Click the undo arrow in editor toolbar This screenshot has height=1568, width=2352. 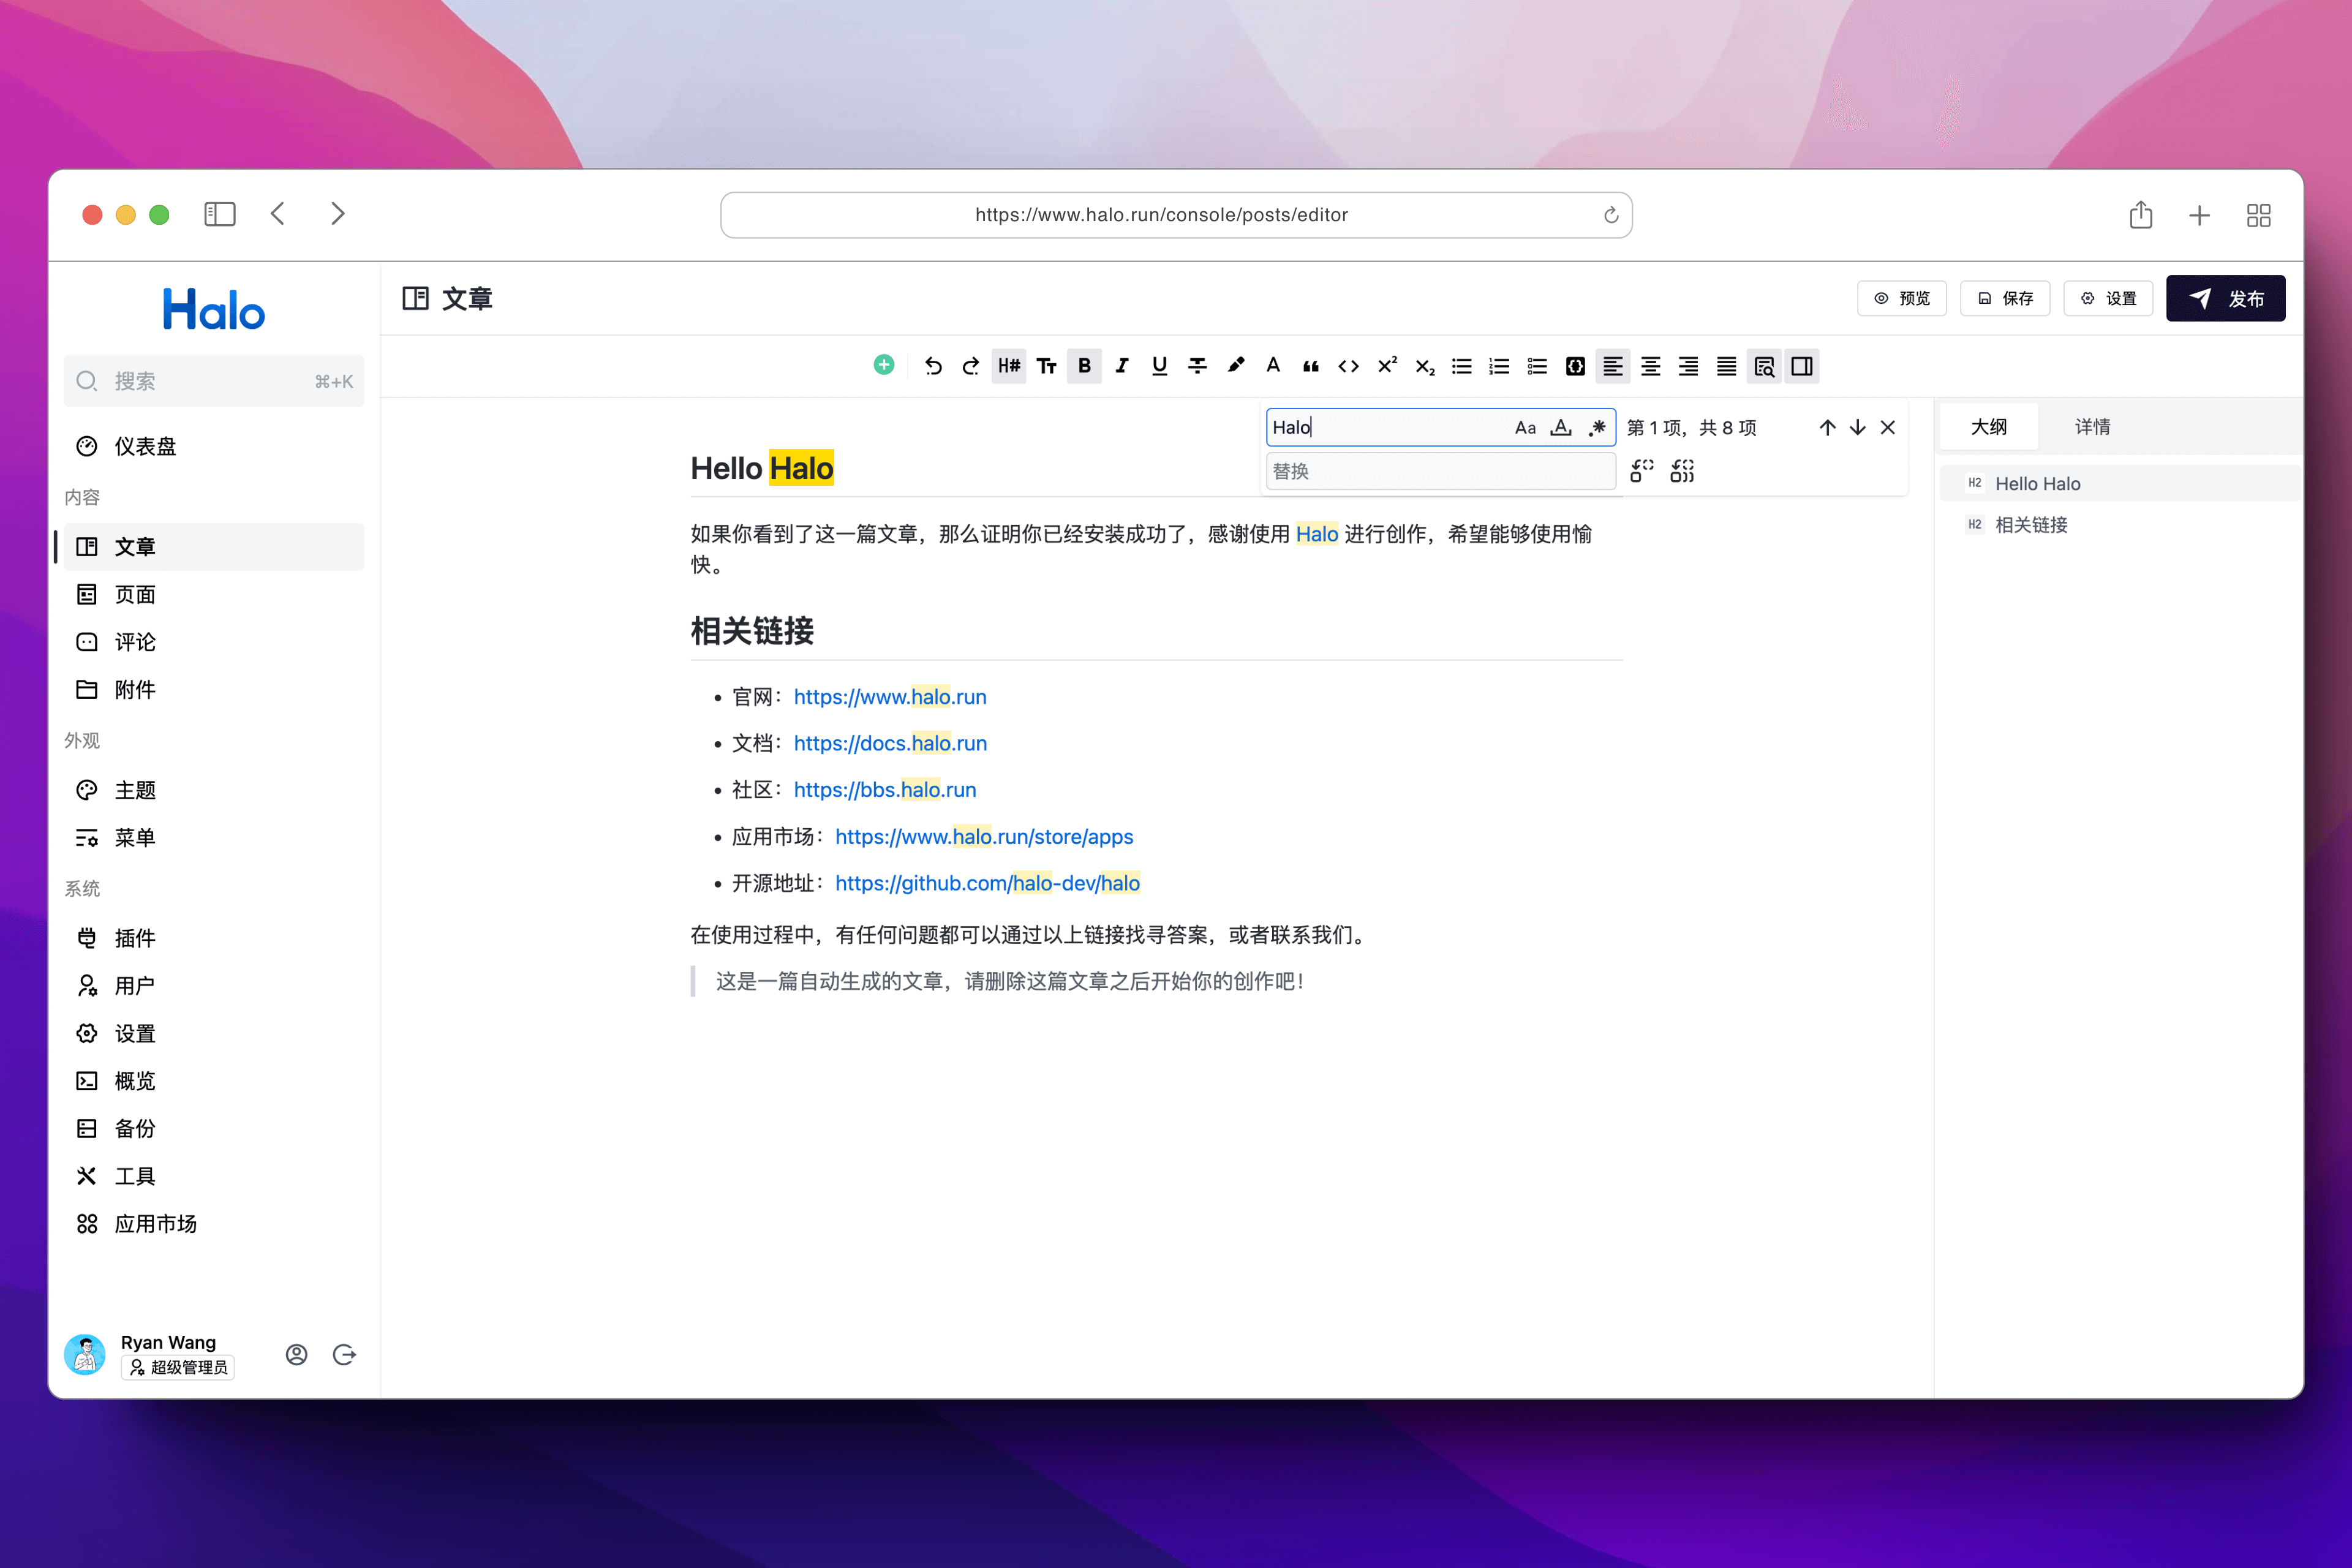coord(933,366)
